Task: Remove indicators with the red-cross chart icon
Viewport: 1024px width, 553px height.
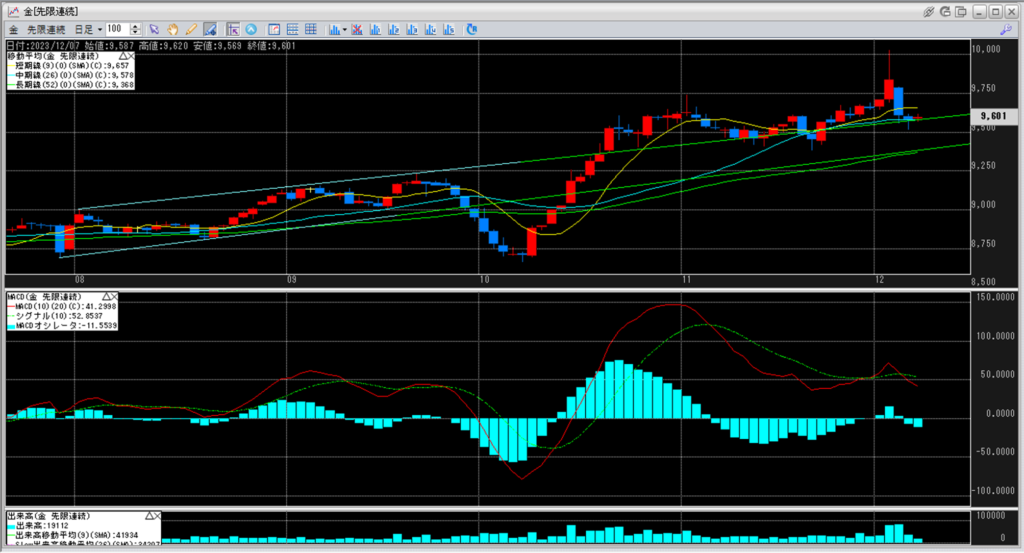Action: (357, 29)
